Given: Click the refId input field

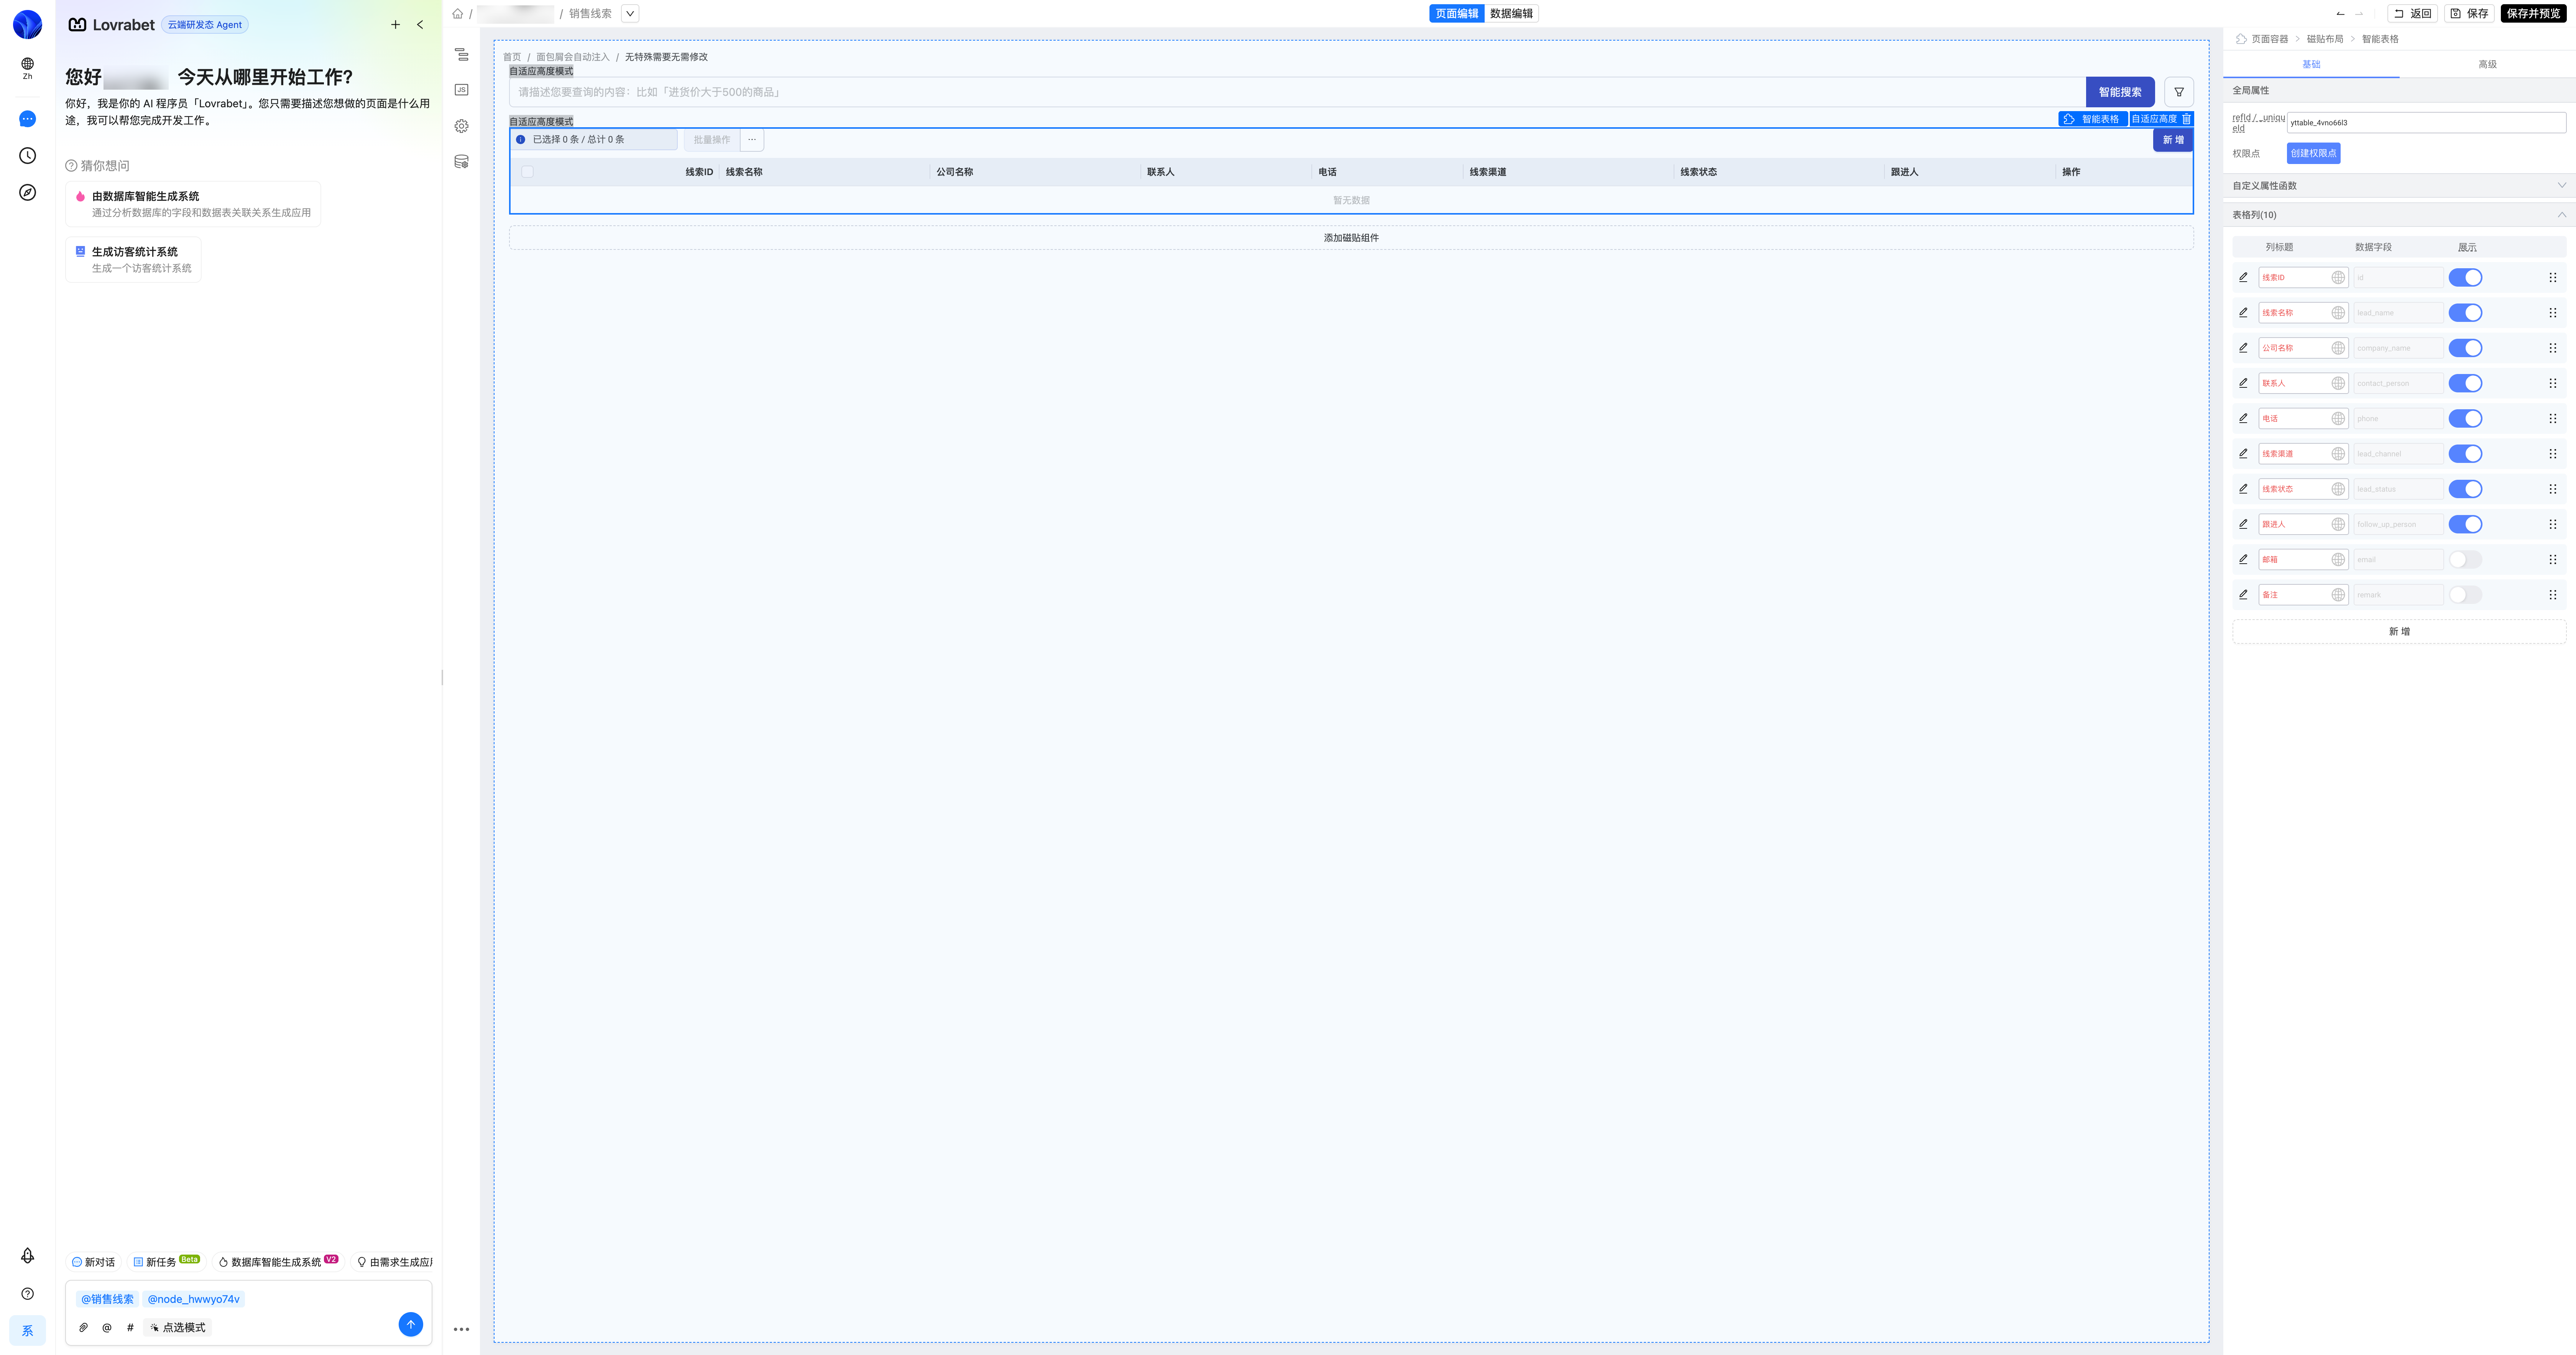Looking at the screenshot, I should [x=2426, y=123].
